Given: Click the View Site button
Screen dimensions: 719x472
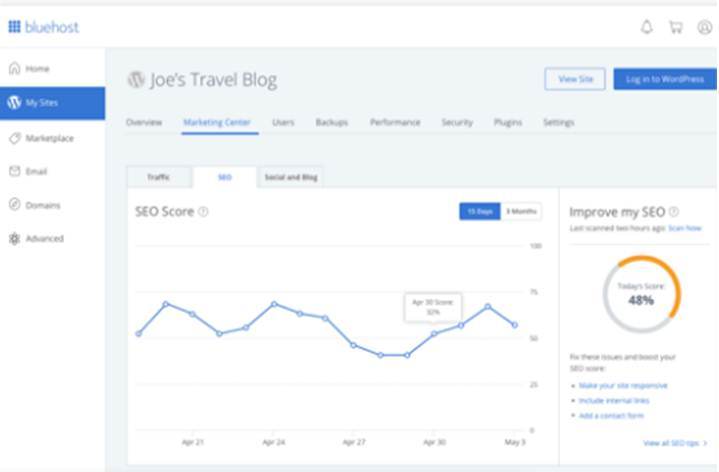Looking at the screenshot, I should pos(575,79).
